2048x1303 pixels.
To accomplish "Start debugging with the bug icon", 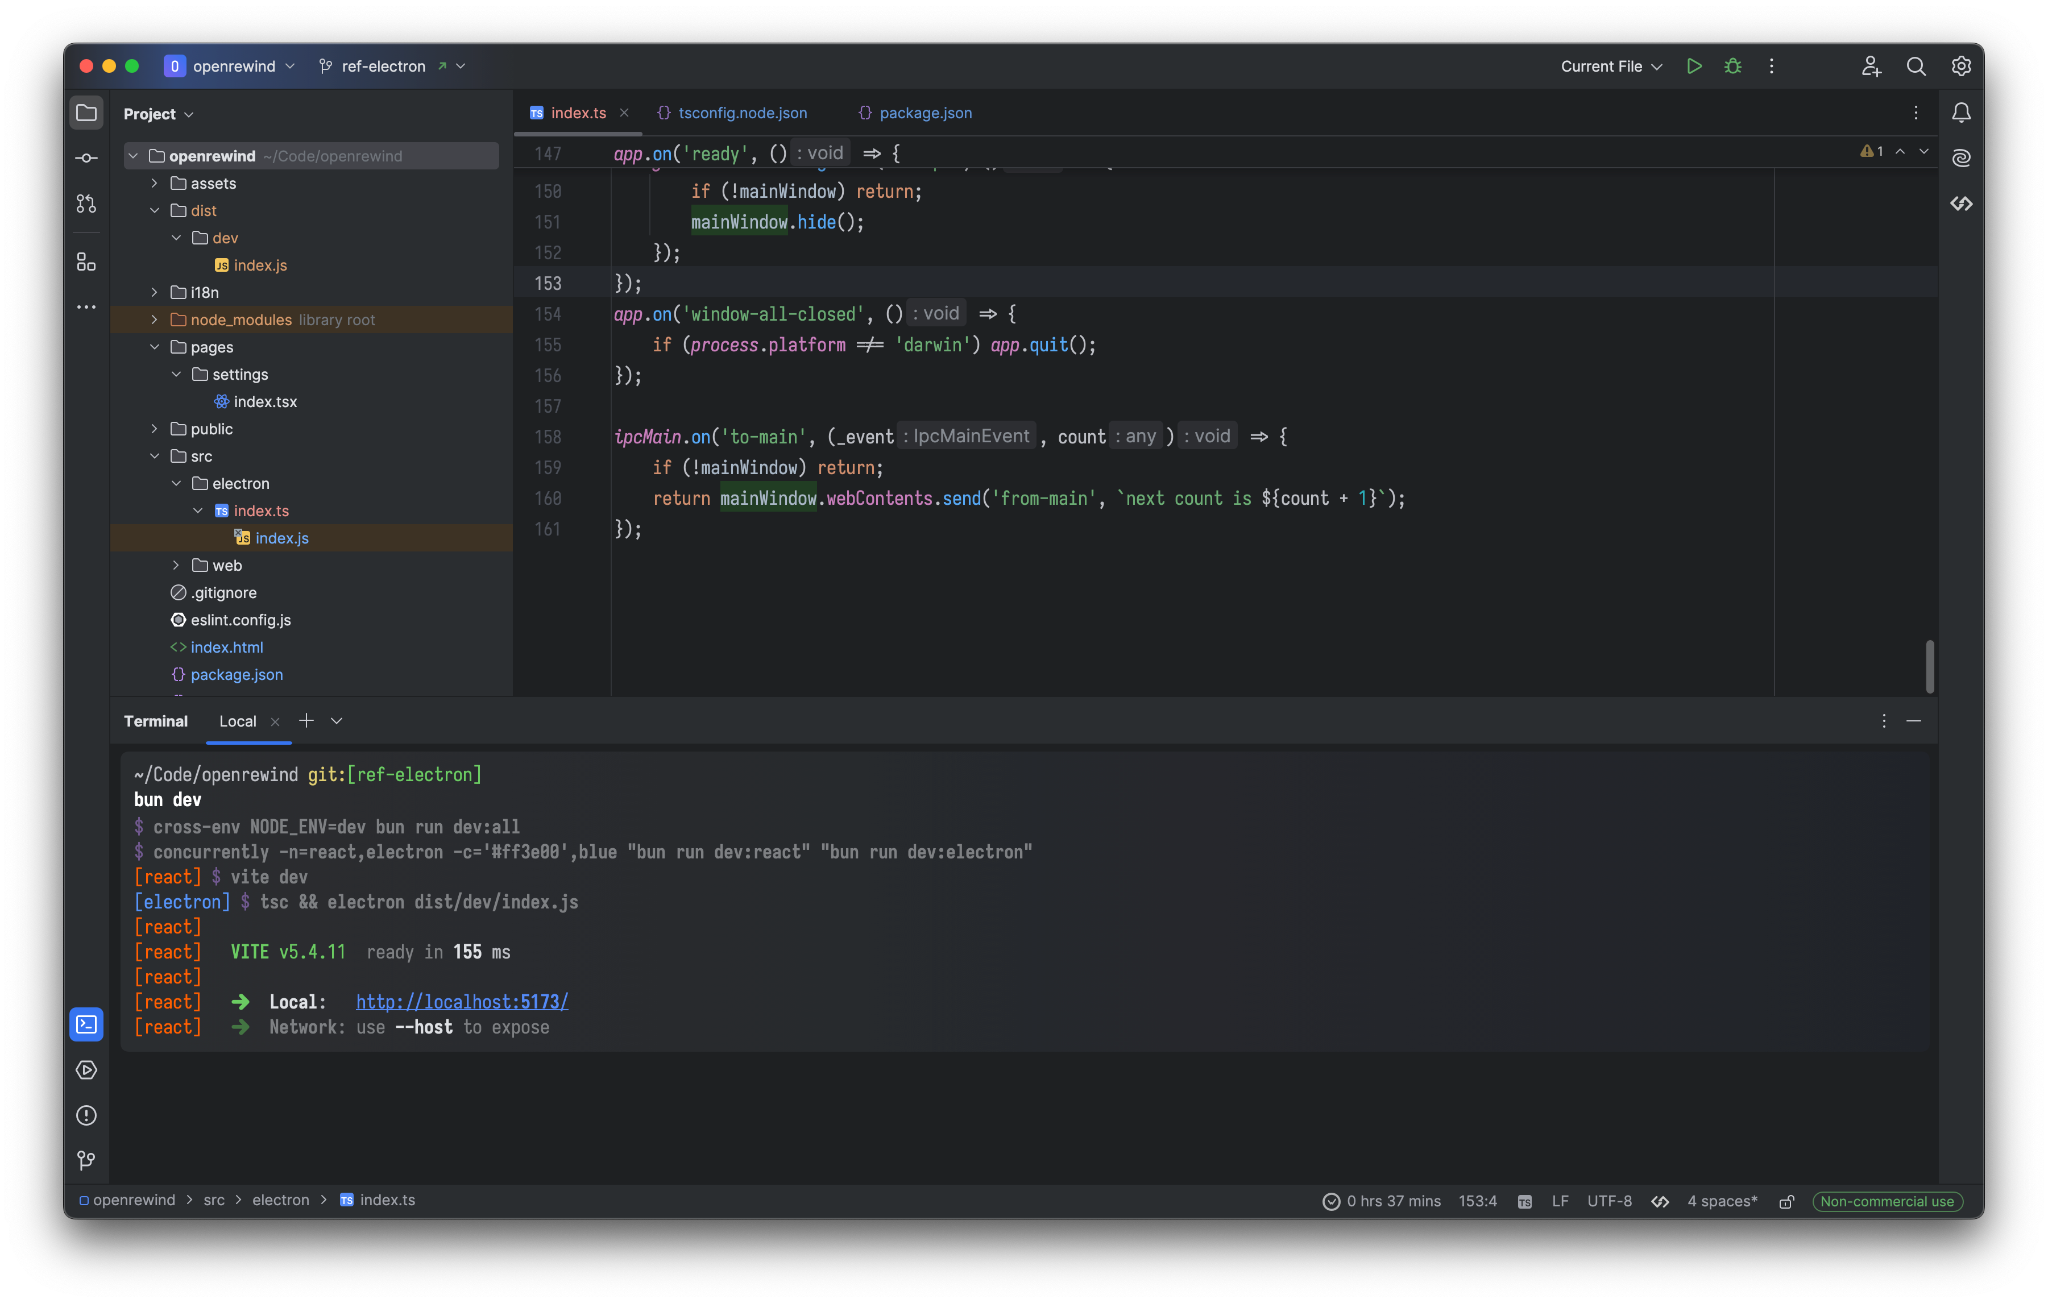I will (x=1734, y=66).
